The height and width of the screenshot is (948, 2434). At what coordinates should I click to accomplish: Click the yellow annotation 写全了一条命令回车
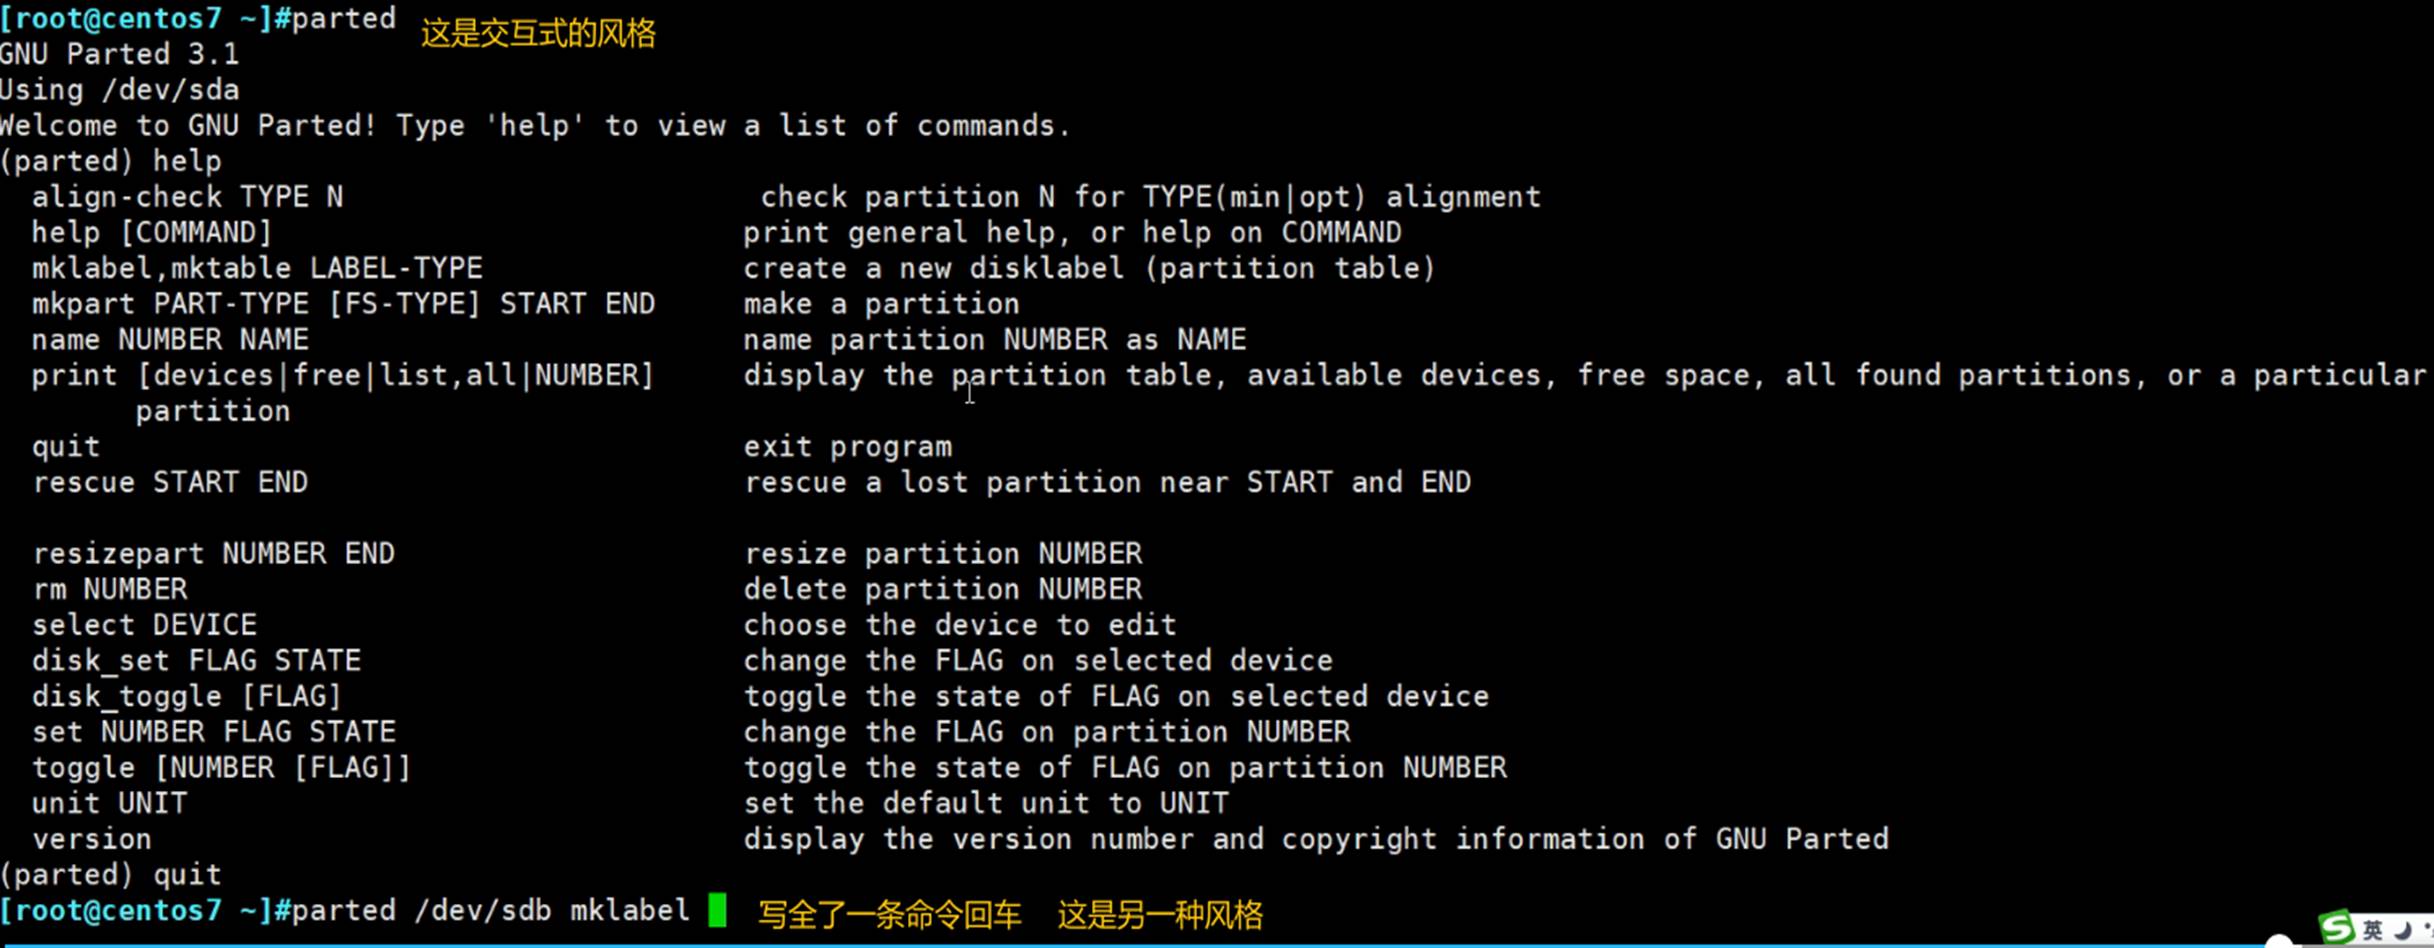[889, 914]
